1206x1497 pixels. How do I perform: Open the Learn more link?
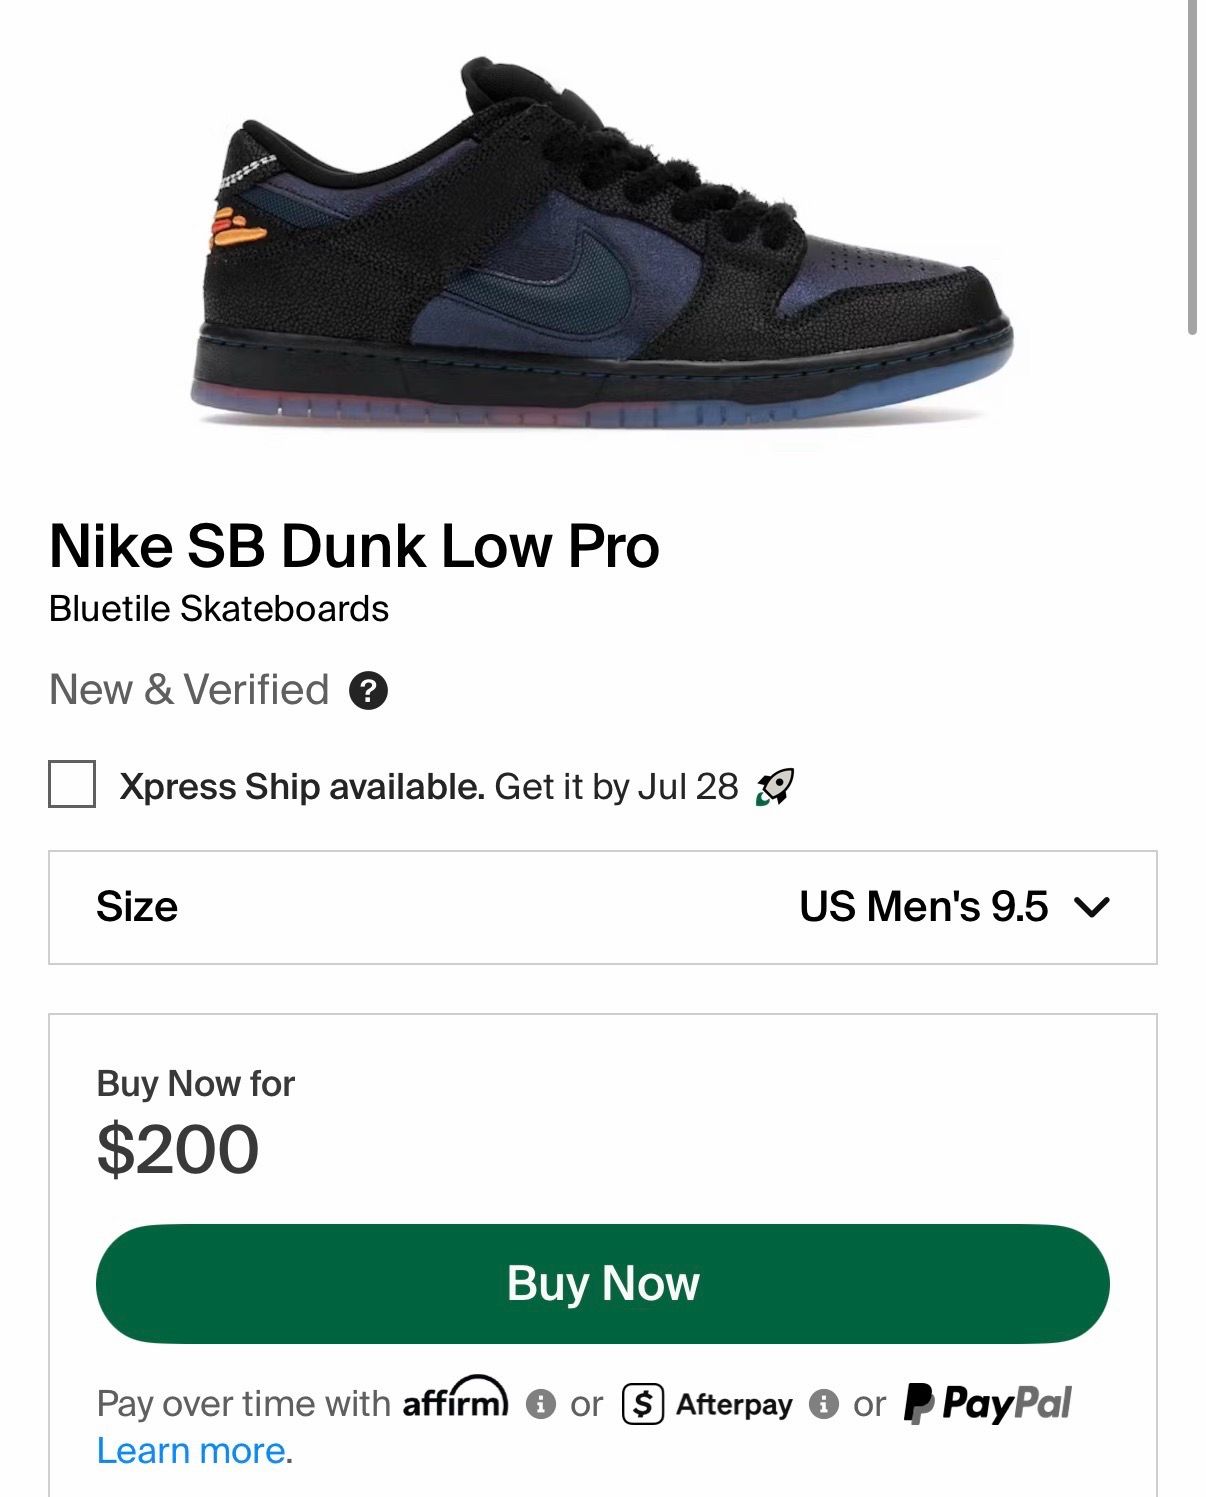point(192,1451)
